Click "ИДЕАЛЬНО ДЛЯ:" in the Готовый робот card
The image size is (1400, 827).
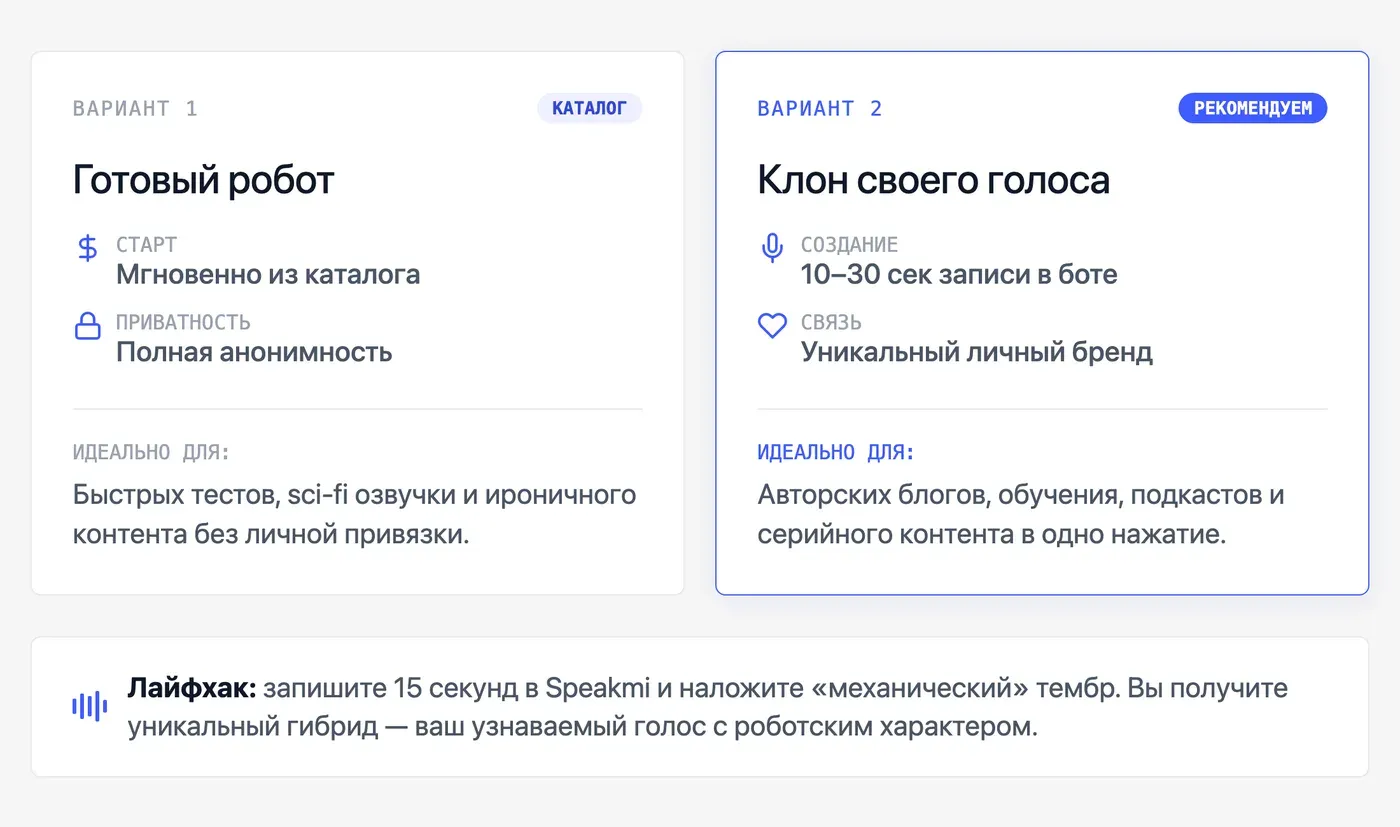(151, 452)
